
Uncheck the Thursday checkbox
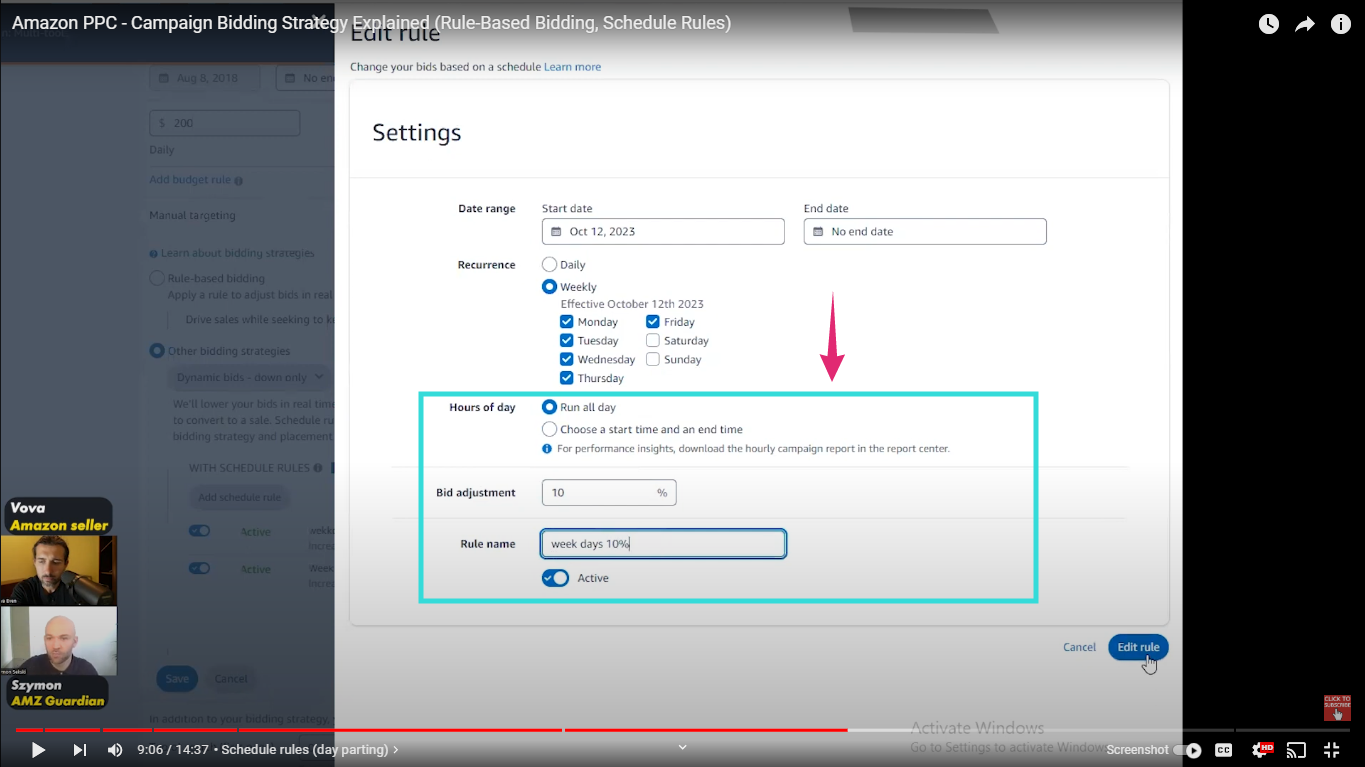point(567,378)
